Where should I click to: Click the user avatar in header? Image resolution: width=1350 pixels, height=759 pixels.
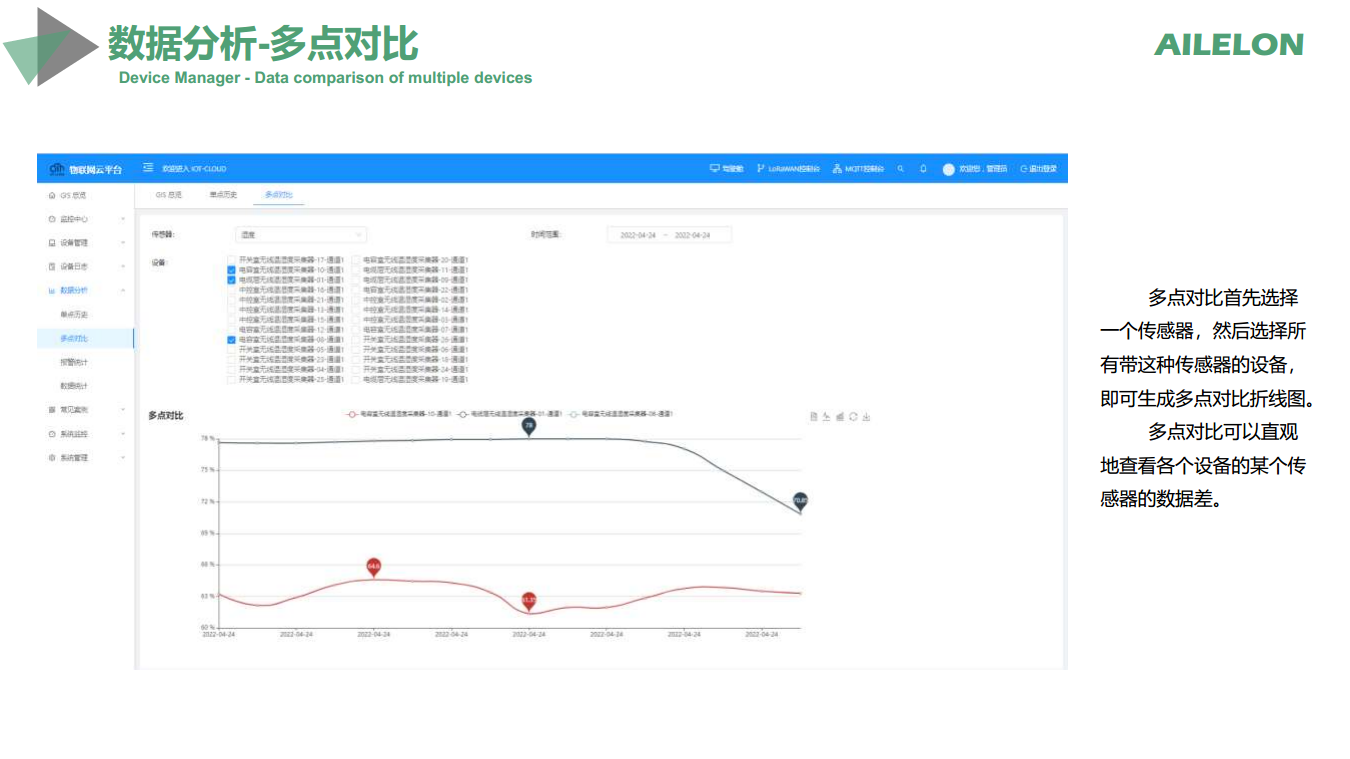click(949, 169)
